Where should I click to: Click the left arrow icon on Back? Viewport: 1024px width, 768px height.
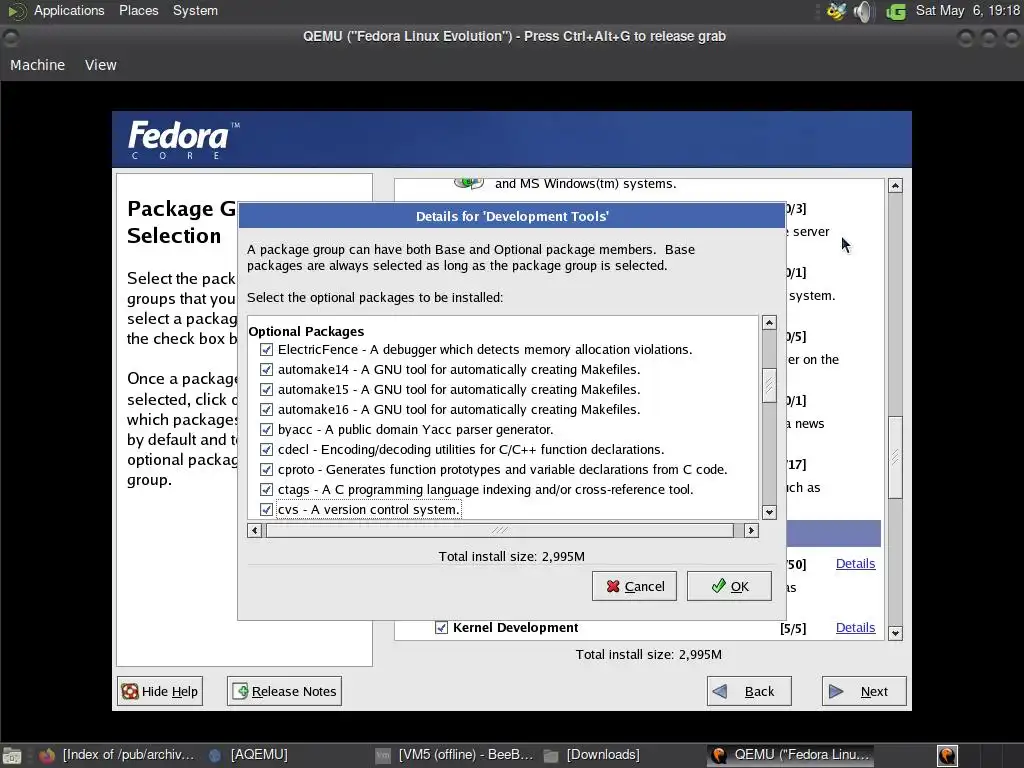[720, 691]
